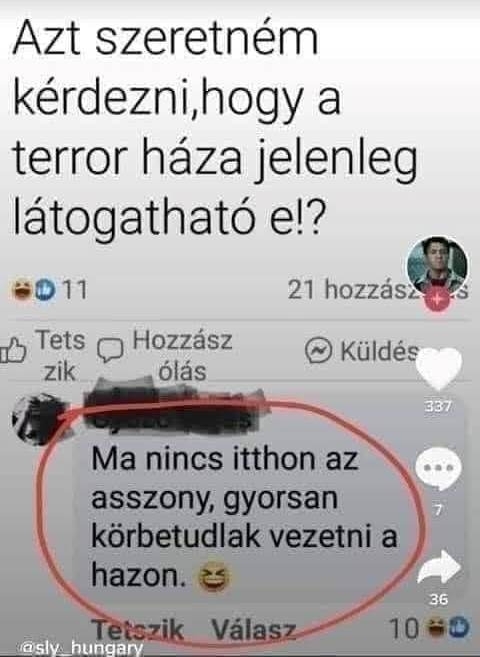Tap the white heart like icon

[x=439, y=369]
